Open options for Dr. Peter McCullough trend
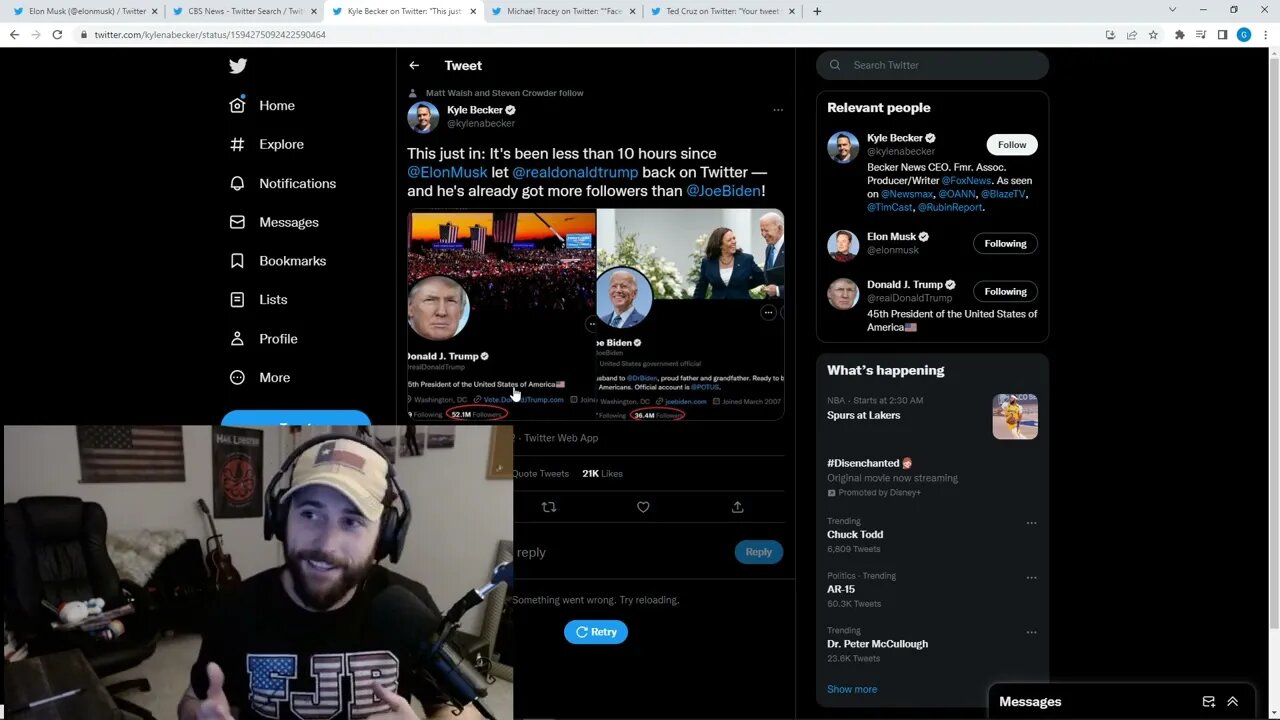 pos(1031,633)
